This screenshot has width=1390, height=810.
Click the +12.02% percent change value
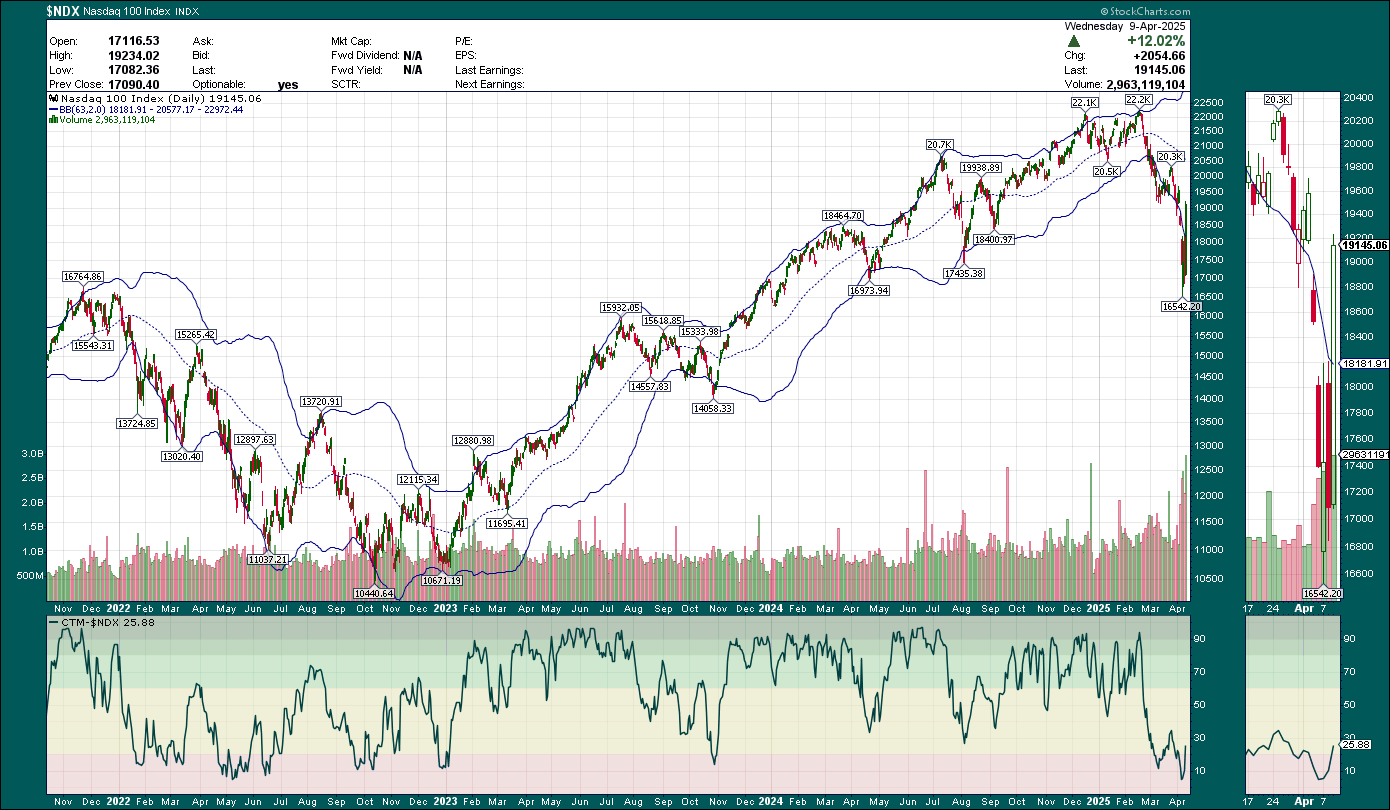[x=1156, y=41]
